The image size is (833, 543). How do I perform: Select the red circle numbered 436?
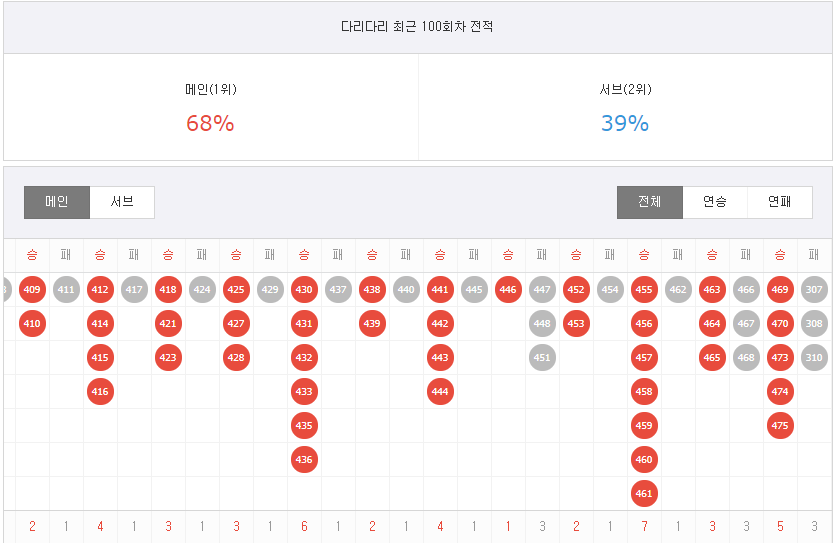pos(304,460)
